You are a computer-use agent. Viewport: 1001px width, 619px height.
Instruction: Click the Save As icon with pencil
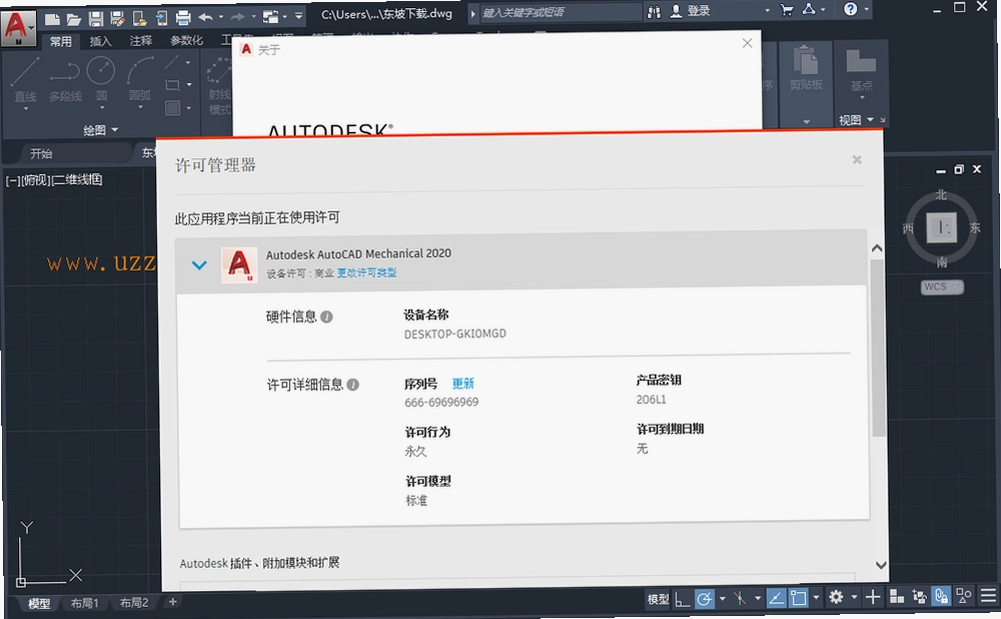117,19
